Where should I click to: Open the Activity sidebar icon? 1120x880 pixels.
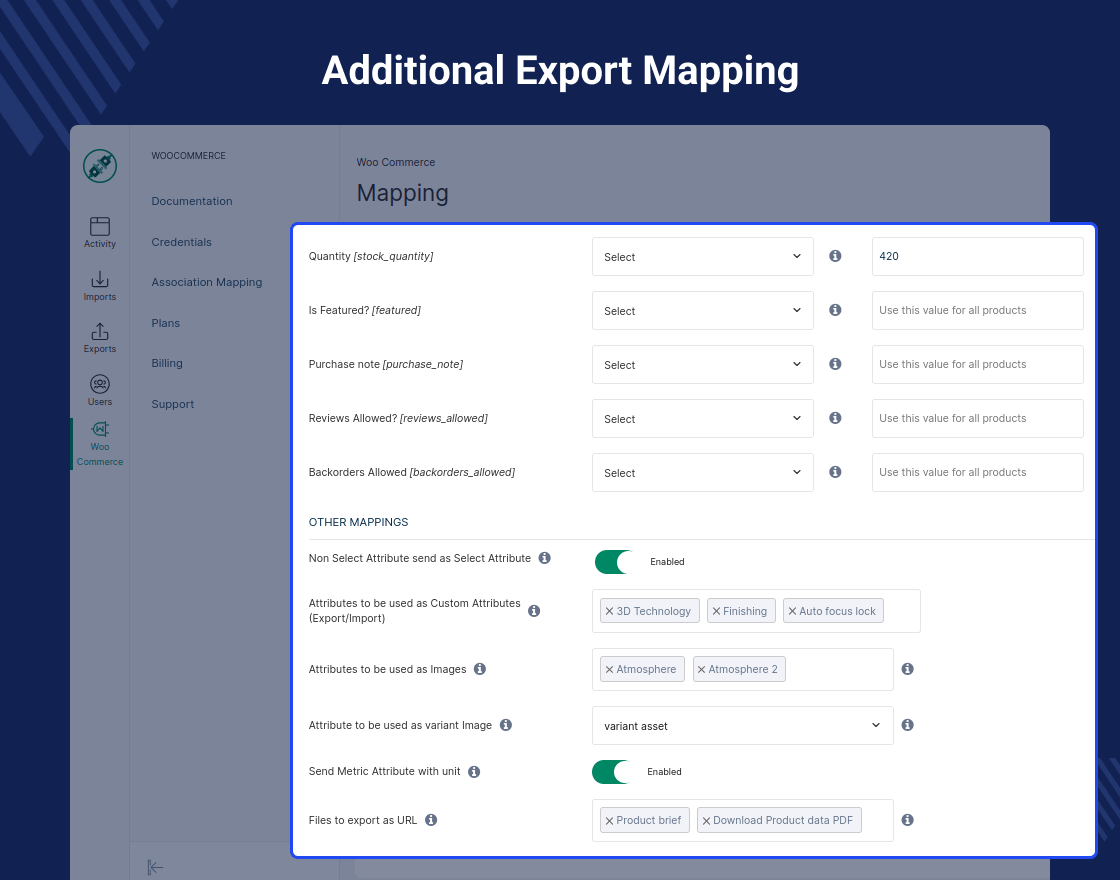[x=100, y=233]
